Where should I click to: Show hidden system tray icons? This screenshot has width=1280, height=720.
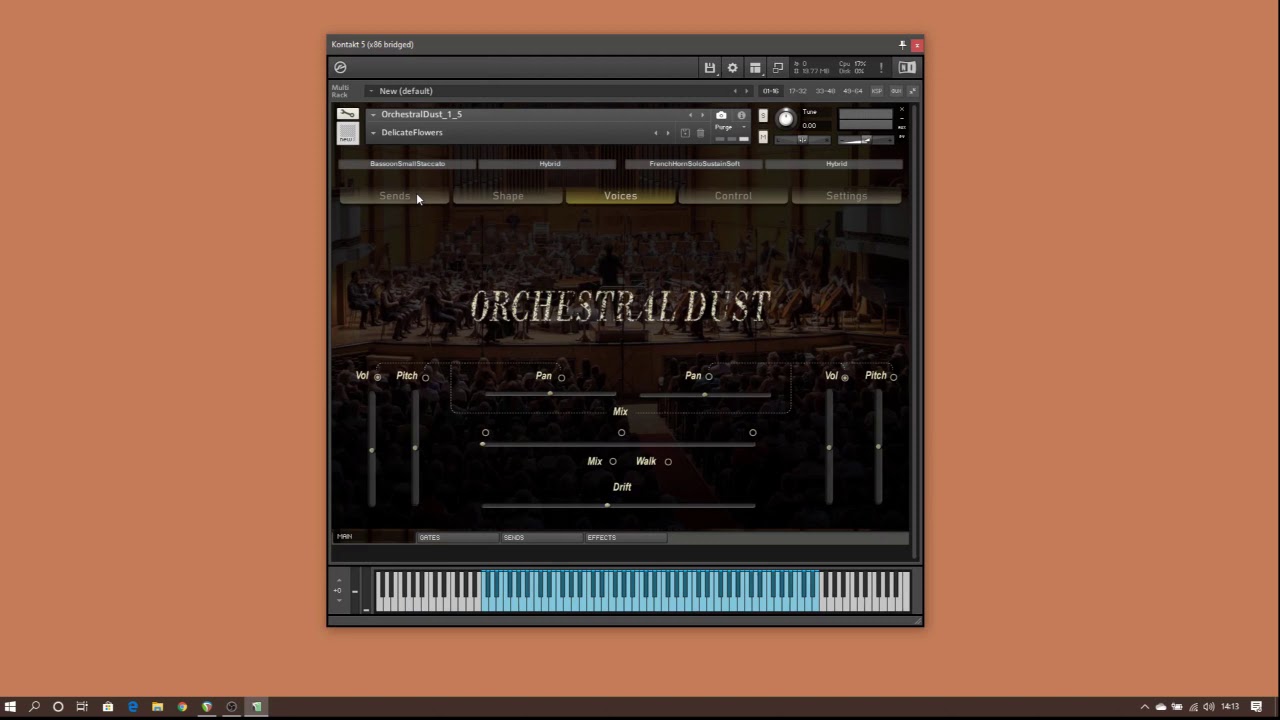click(x=1145, y=707)
